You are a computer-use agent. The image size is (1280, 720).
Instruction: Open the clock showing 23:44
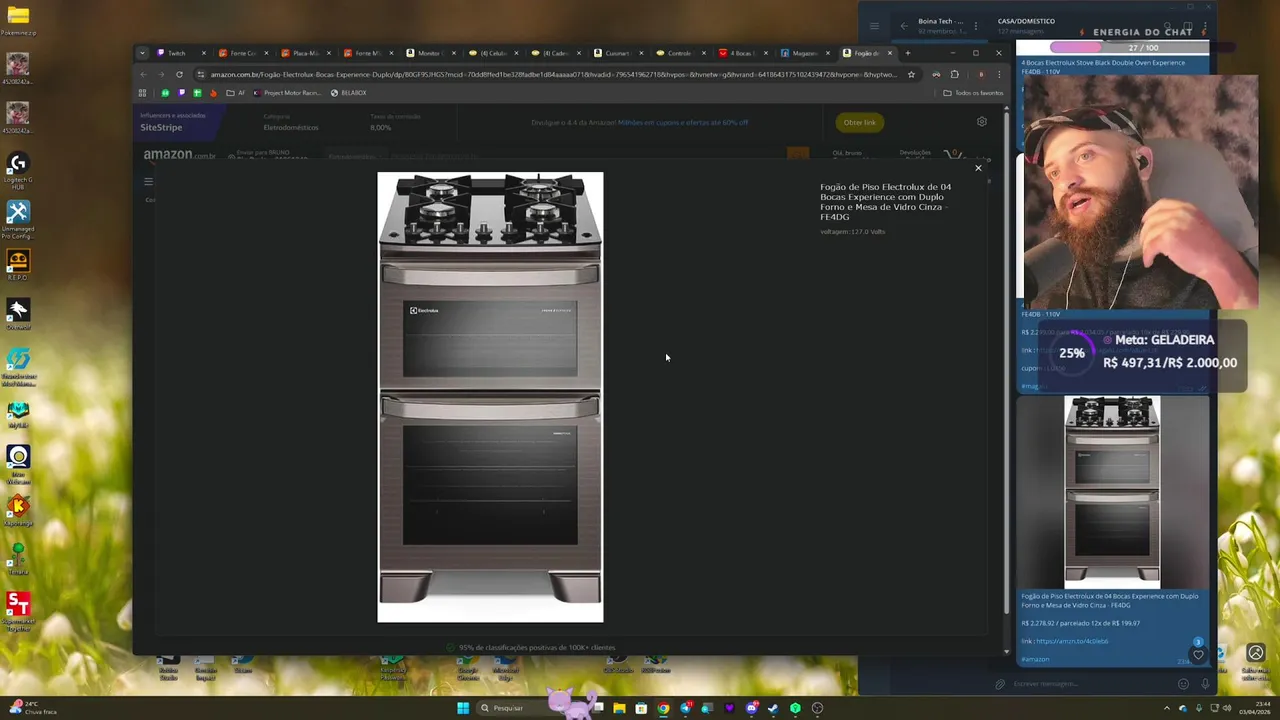(1254, 708)
